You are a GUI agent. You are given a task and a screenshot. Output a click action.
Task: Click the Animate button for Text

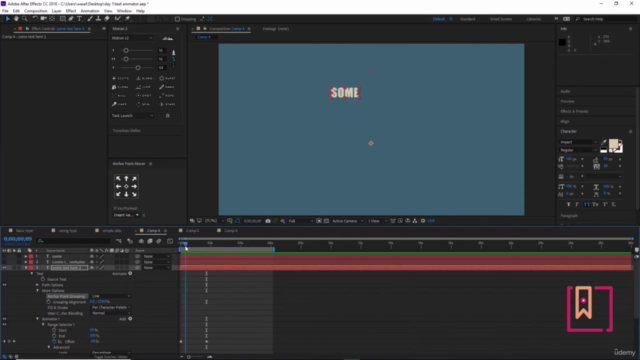[x=122, y=273]
